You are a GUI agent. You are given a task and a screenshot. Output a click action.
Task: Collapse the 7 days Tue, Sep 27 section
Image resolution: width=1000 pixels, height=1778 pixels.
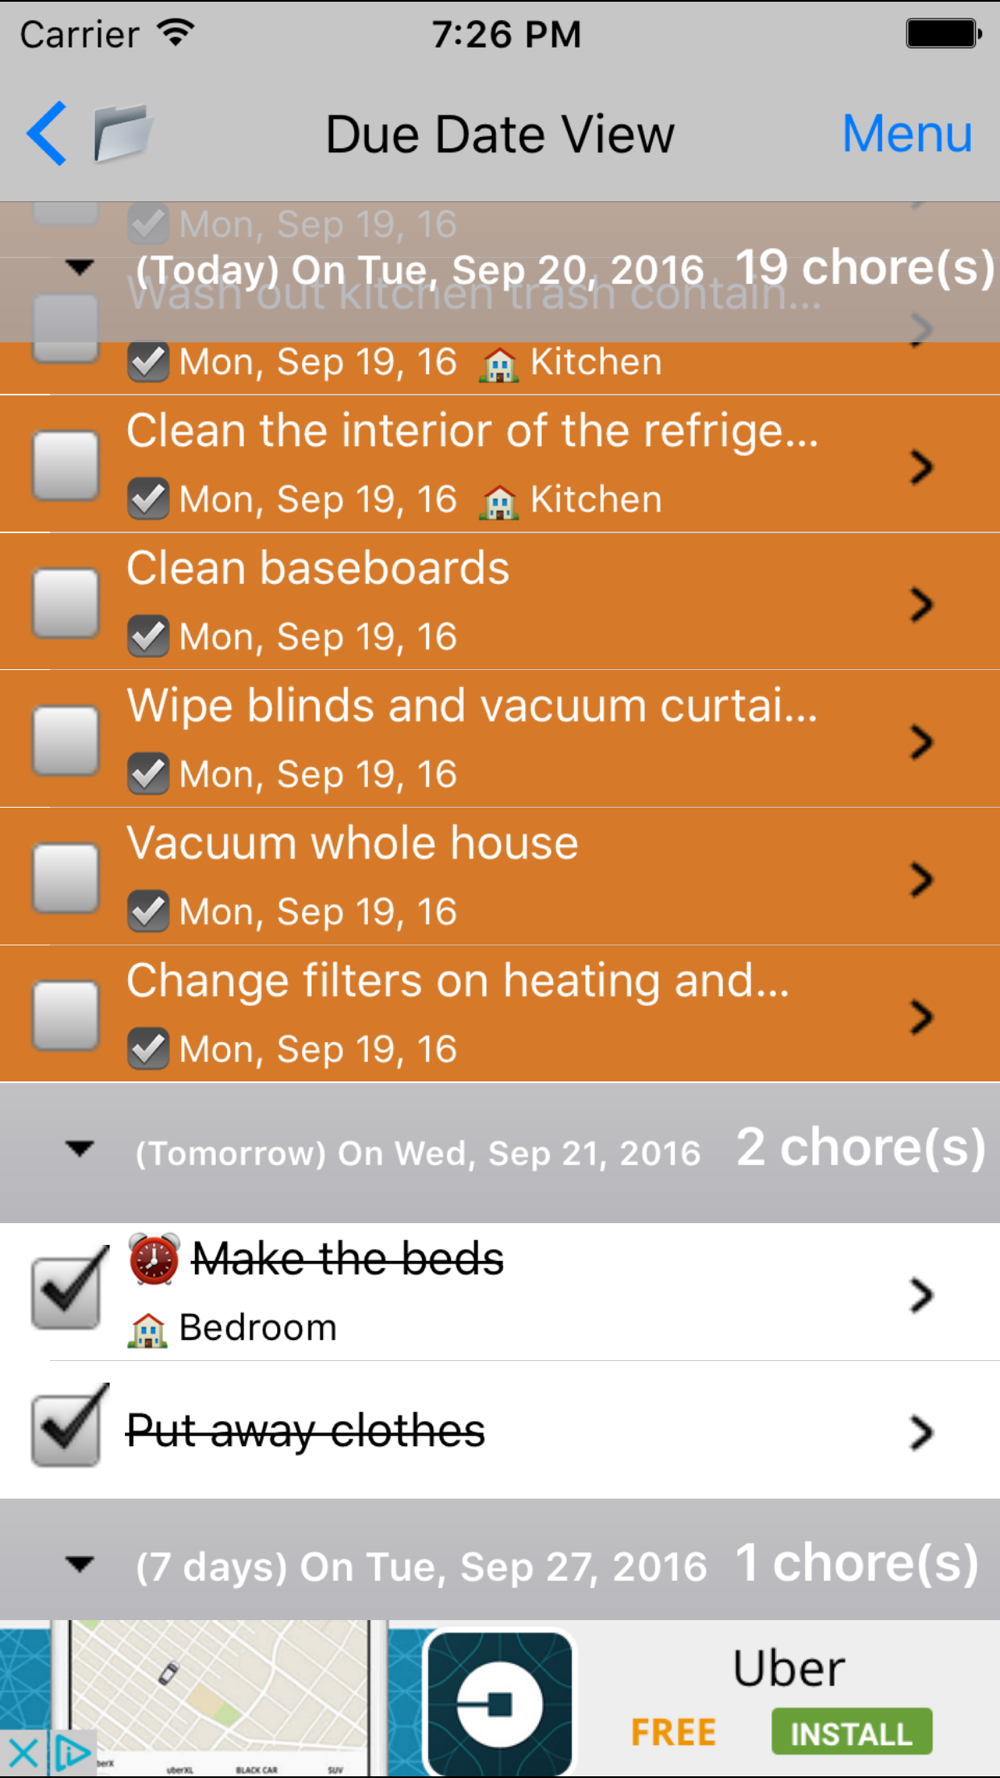tap(80, 1563)
